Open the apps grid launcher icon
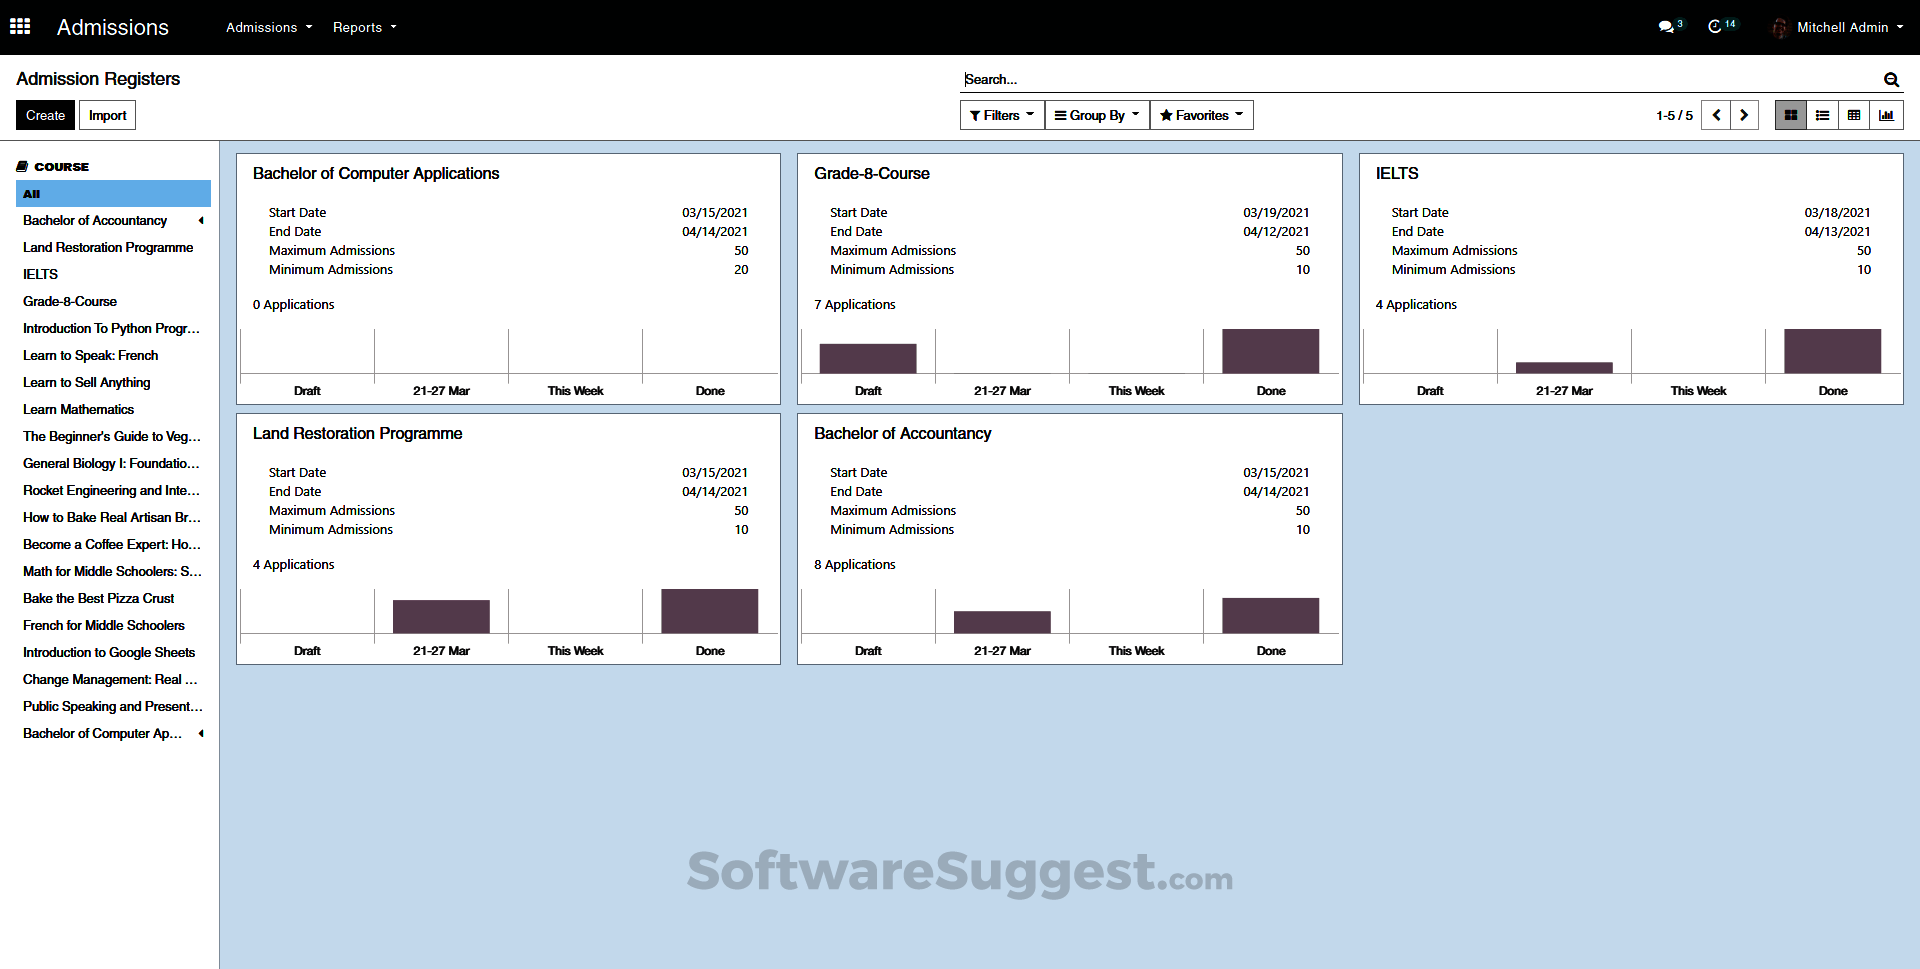Viewport: 1920px width, 969px height. point(20,27)
